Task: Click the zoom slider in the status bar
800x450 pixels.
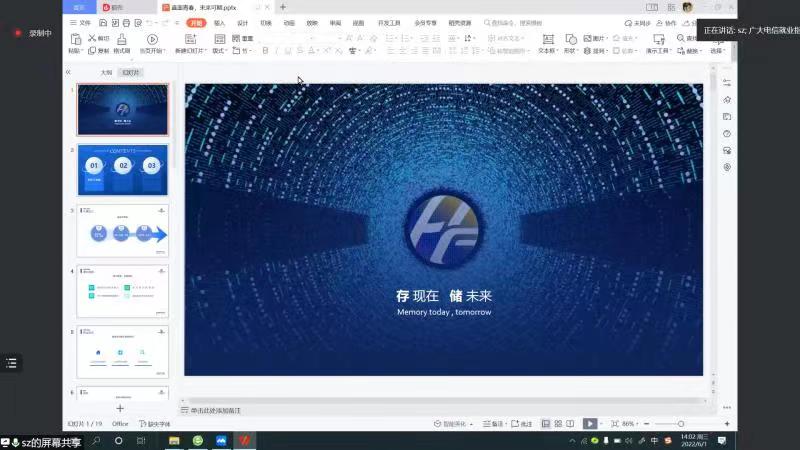Action: [x=681, y=424]
